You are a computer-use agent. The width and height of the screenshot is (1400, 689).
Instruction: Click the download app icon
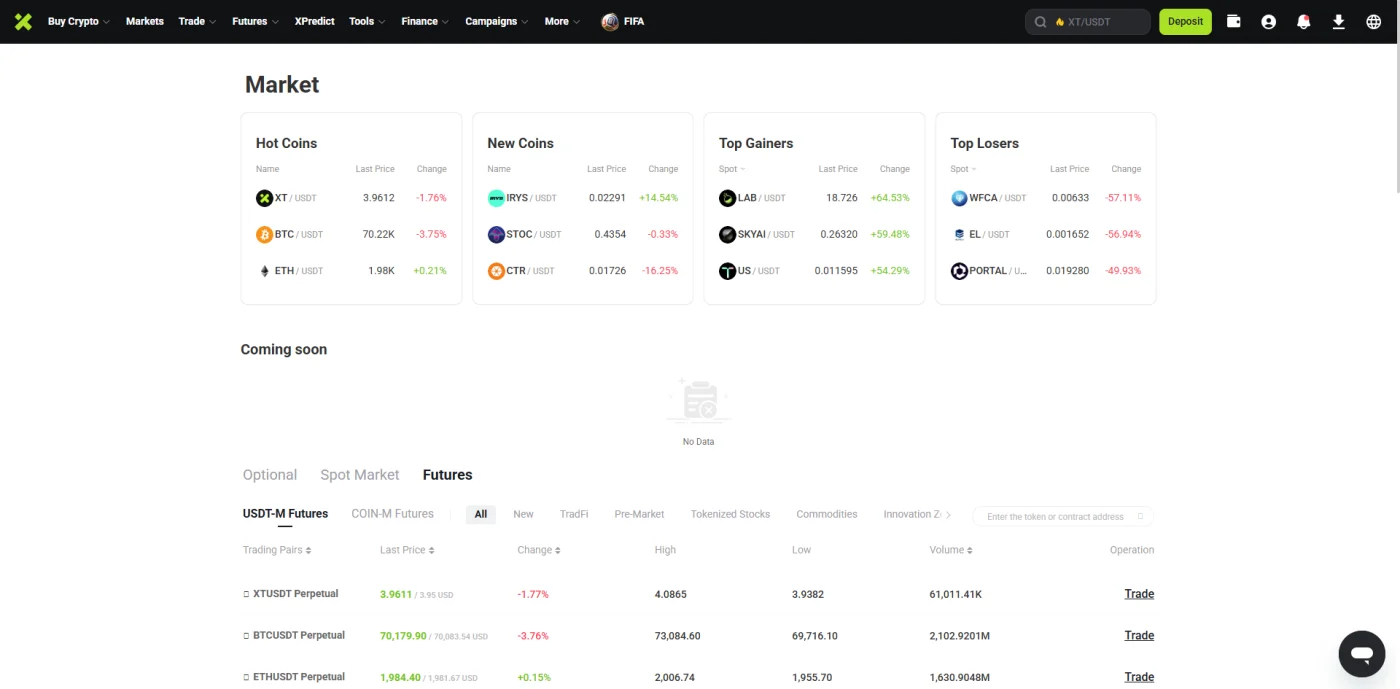(1338, 21)
